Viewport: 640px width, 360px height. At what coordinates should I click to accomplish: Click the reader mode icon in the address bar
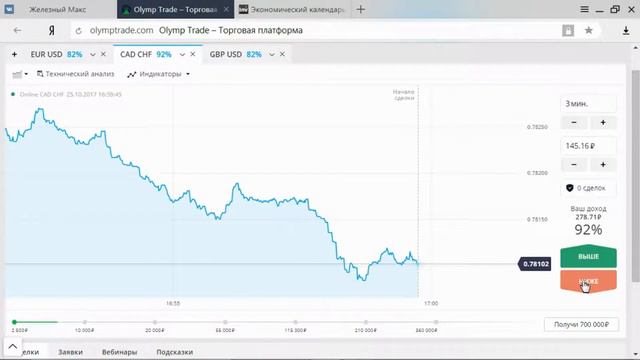(568, 30)
